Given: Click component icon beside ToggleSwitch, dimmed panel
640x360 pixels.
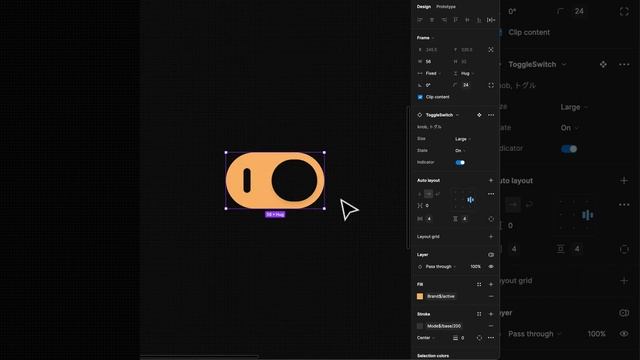Looking at the screenshot, I should tap(603, 64).
